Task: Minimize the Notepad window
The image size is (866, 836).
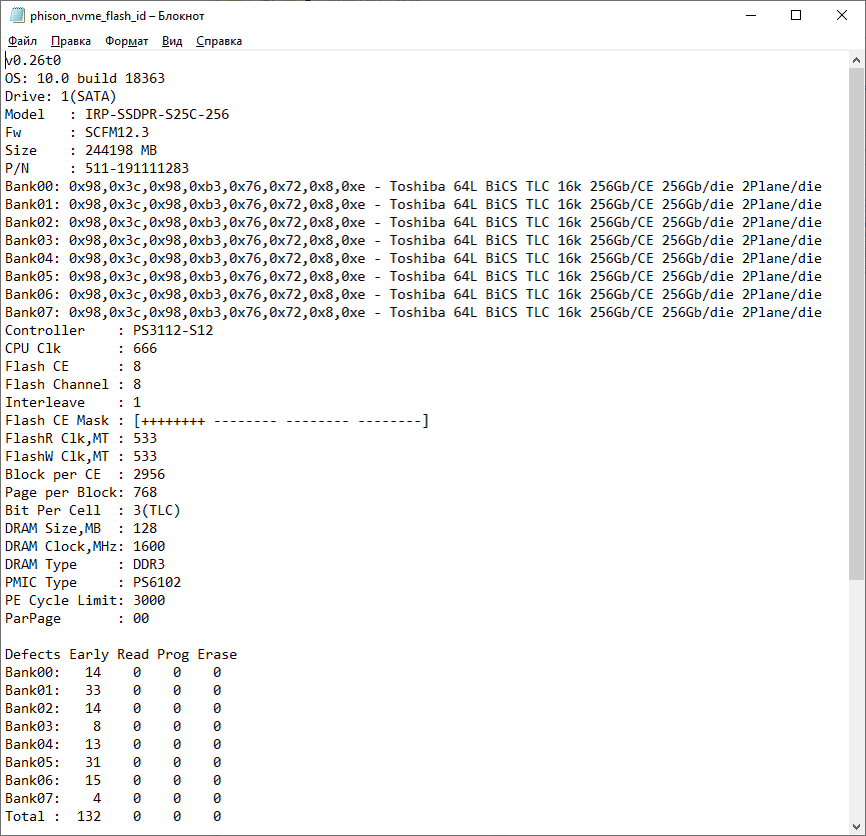Action: (751, 15)
